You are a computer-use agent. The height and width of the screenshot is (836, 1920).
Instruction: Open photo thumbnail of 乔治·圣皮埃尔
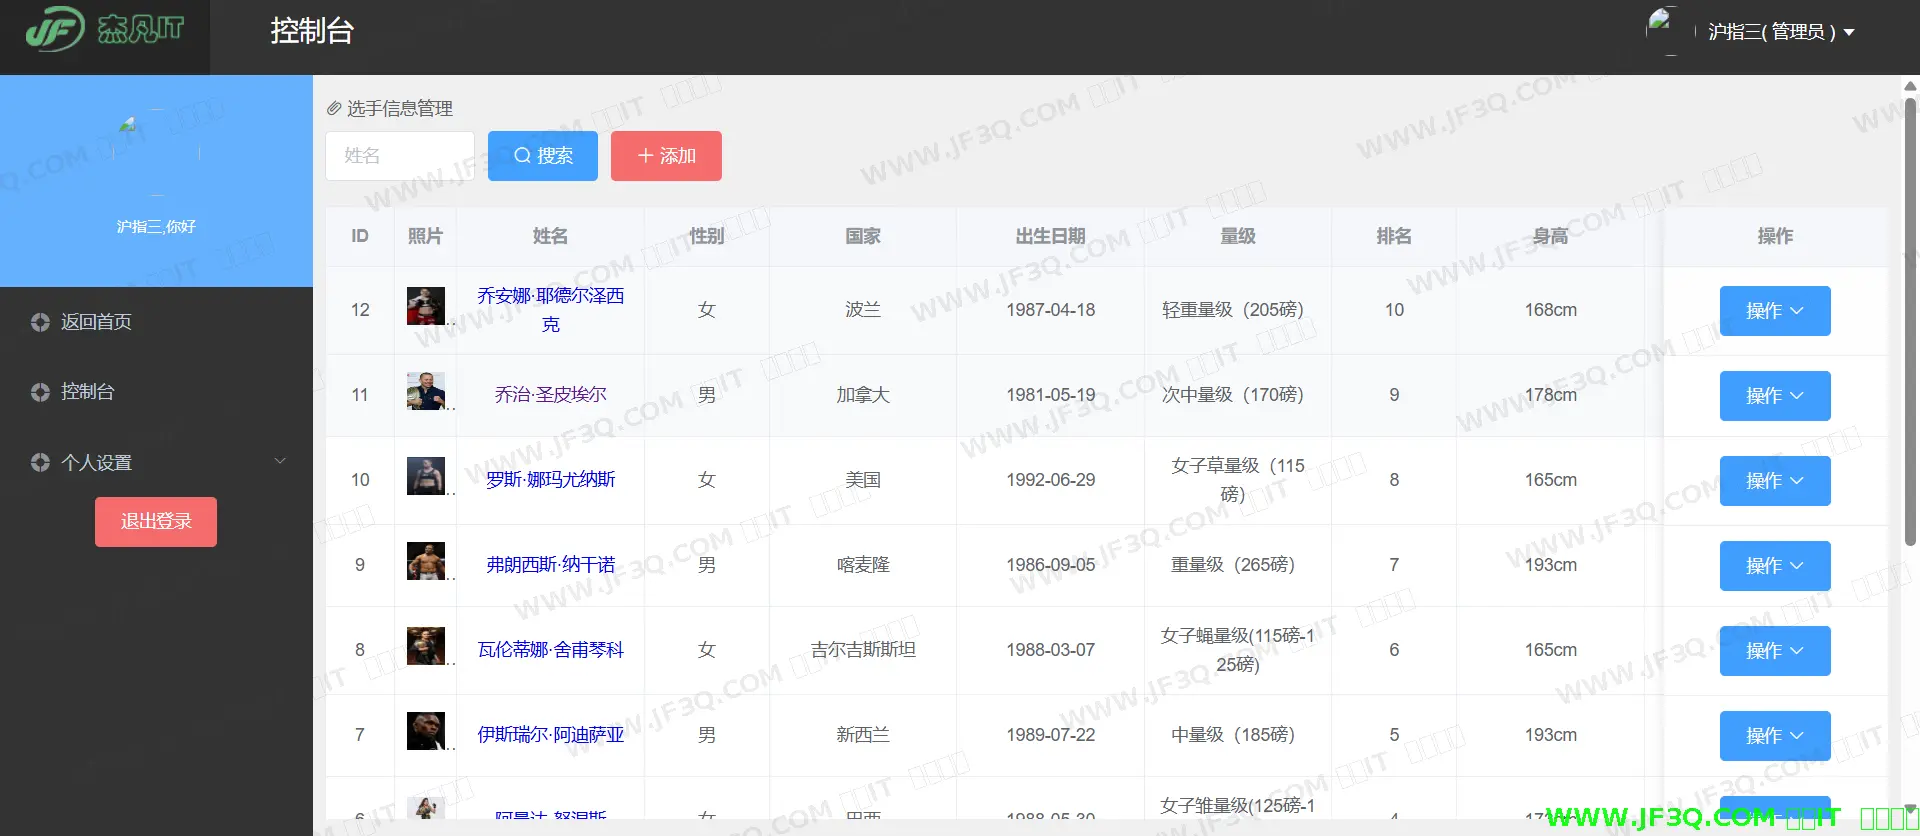(425, 391)
